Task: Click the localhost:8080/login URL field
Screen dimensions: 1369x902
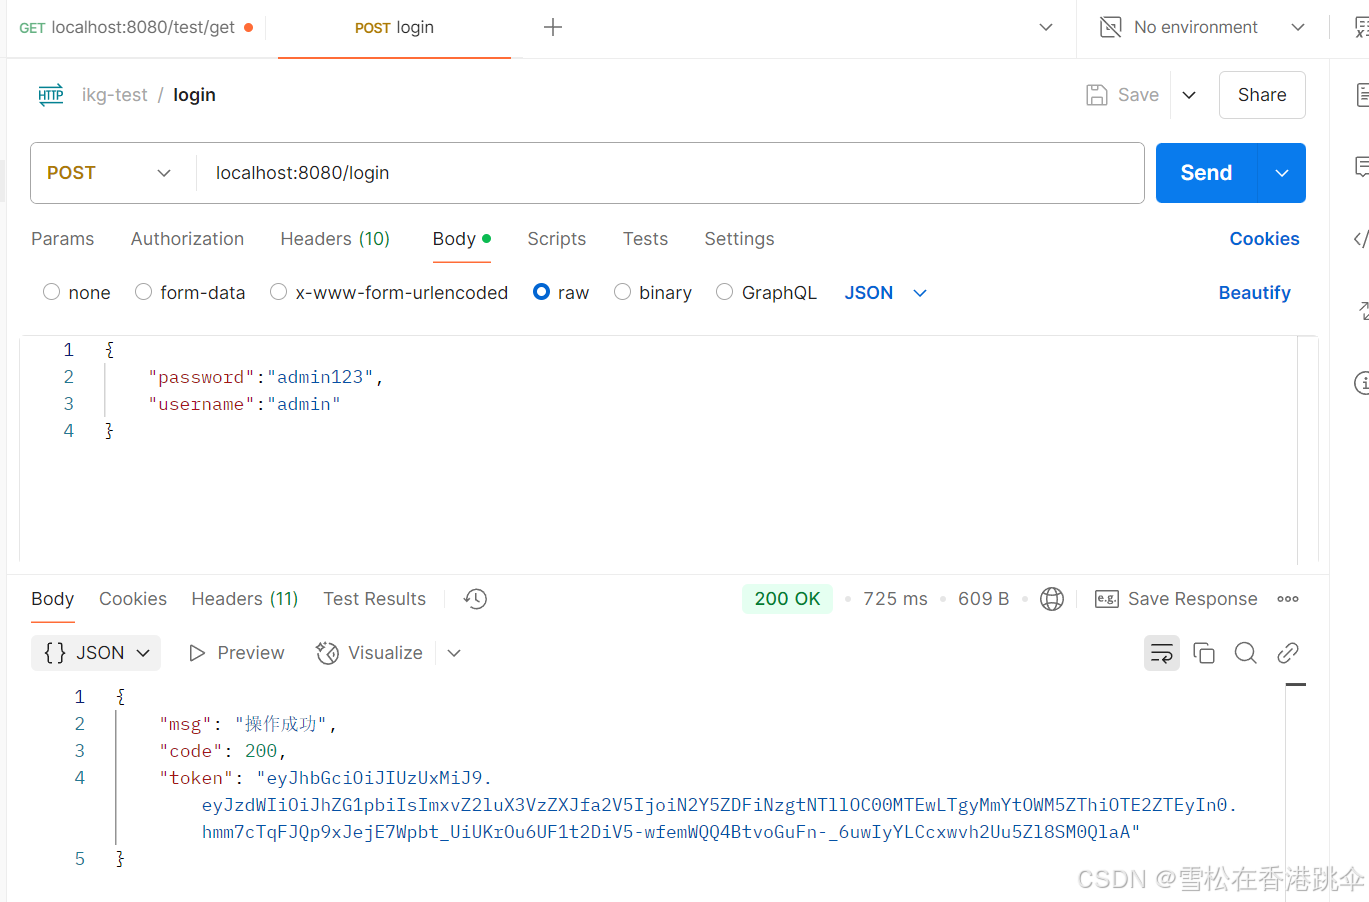Action: point(670,173)
